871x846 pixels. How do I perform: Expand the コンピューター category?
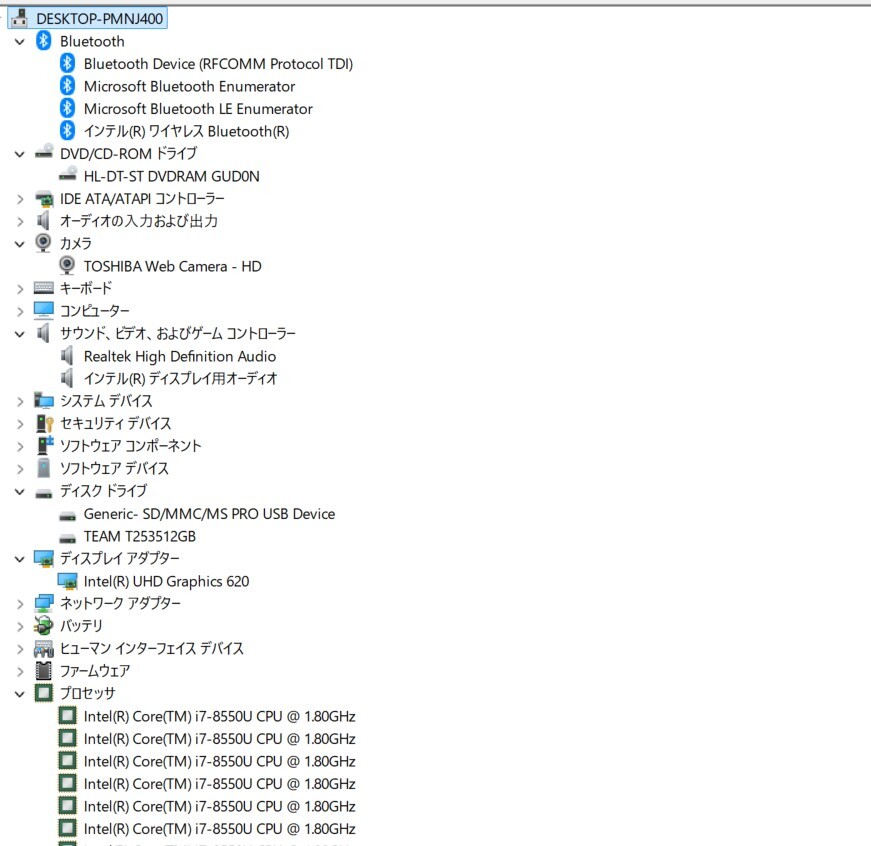tap(20, 311)
